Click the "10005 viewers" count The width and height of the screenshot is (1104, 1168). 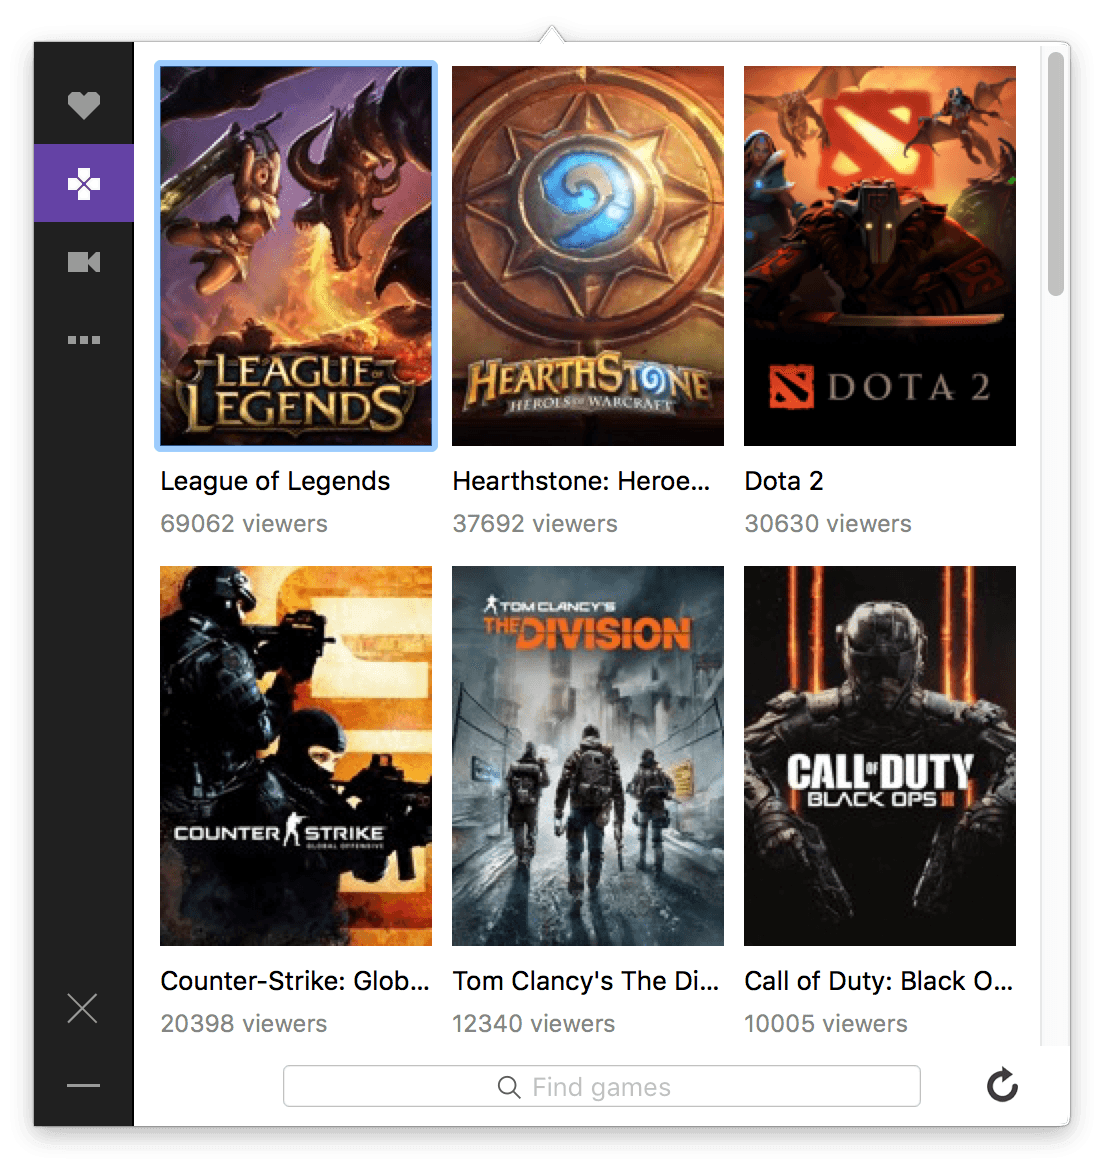(x=825, y=1023)
